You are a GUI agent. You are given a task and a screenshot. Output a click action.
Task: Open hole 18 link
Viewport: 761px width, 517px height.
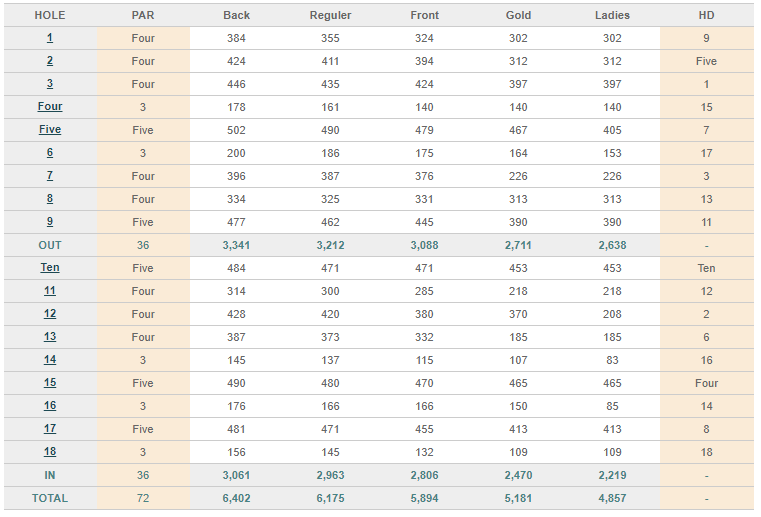[x=50, y=451]
